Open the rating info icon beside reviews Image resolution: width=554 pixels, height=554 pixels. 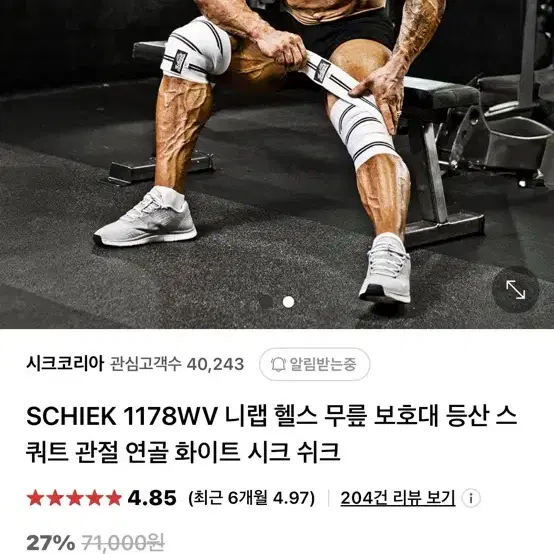coord(471,498)
